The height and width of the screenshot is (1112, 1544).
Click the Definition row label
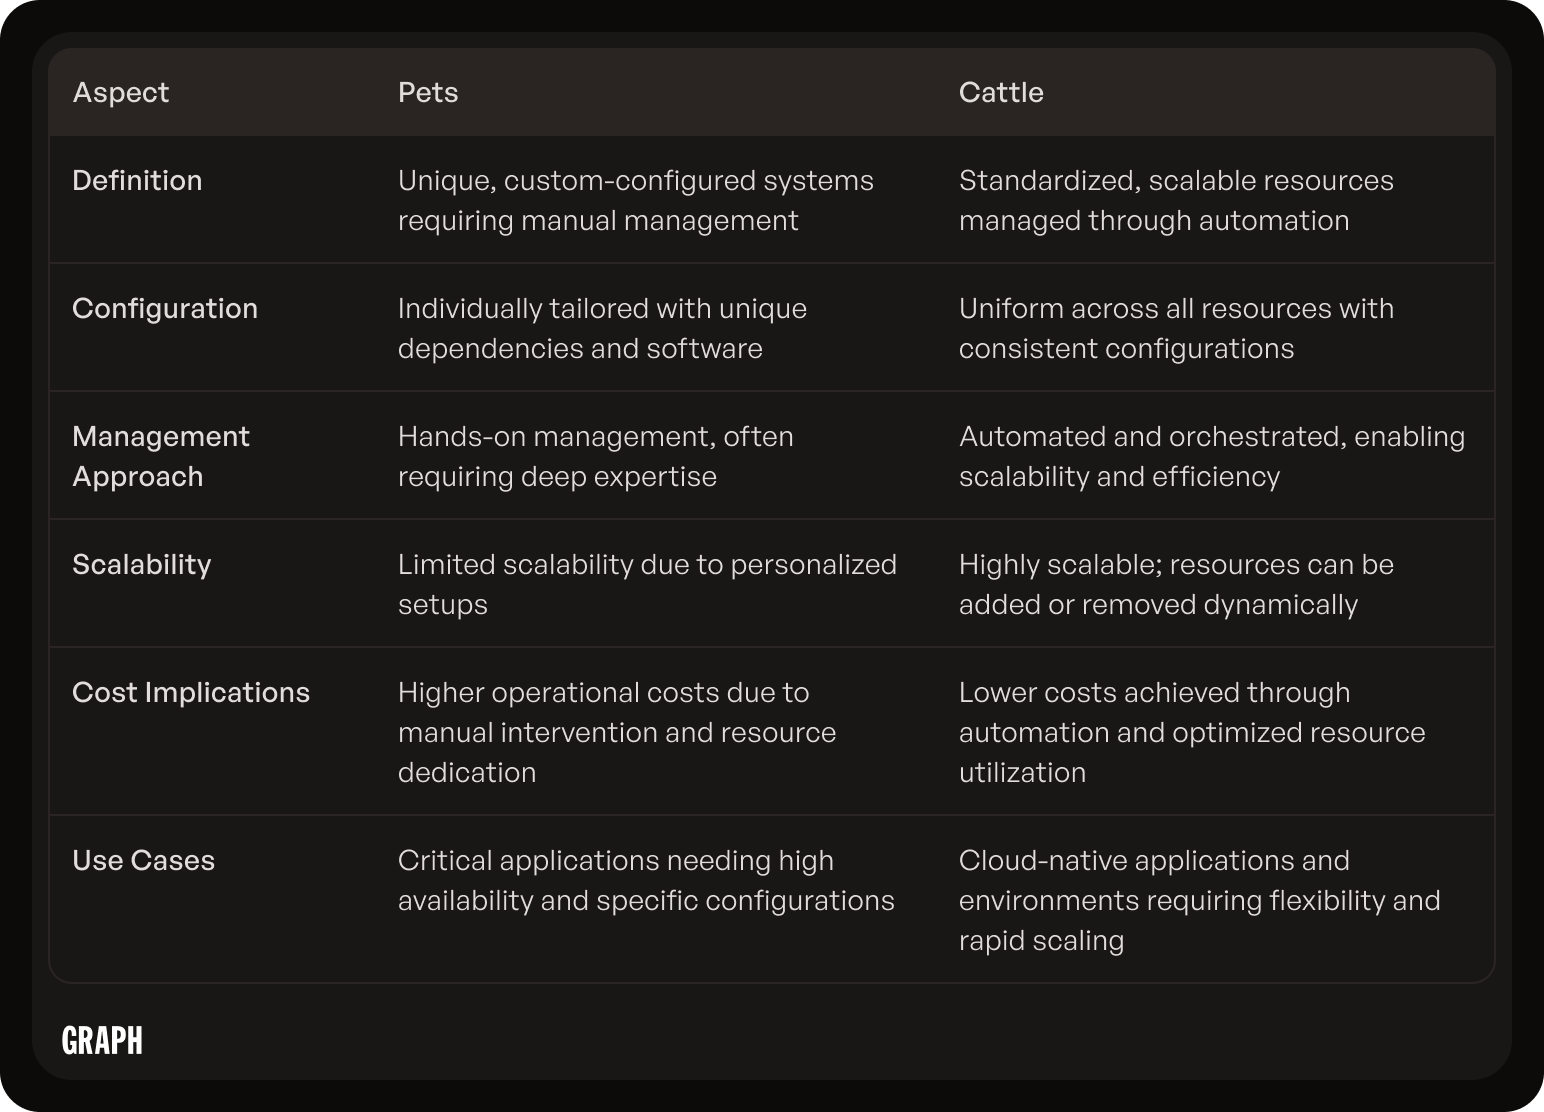tap(137, 180)
